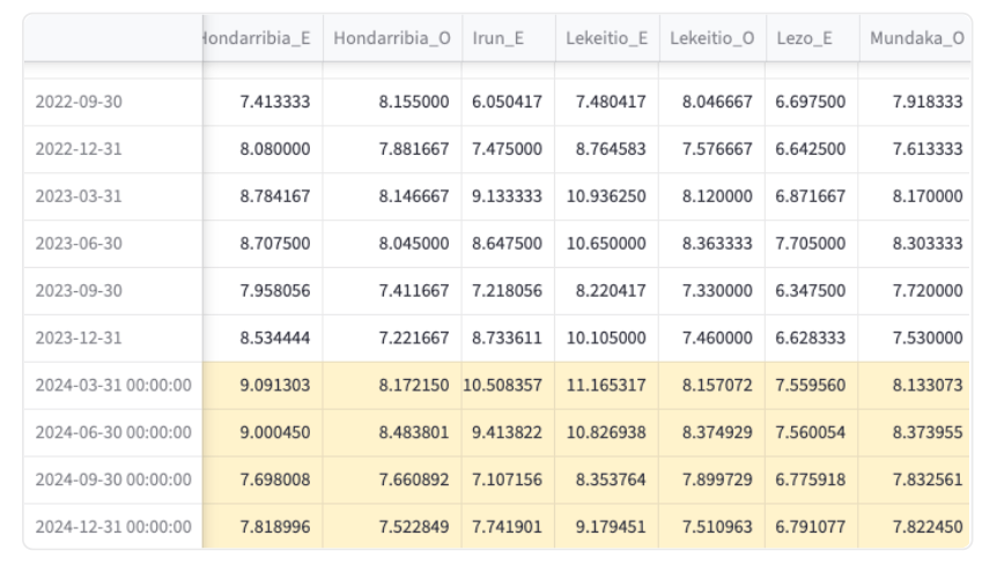The height and width of the screenshot is (580, 998).
Task: Click cell value 7.330000
Action: [x=717, y=290]
